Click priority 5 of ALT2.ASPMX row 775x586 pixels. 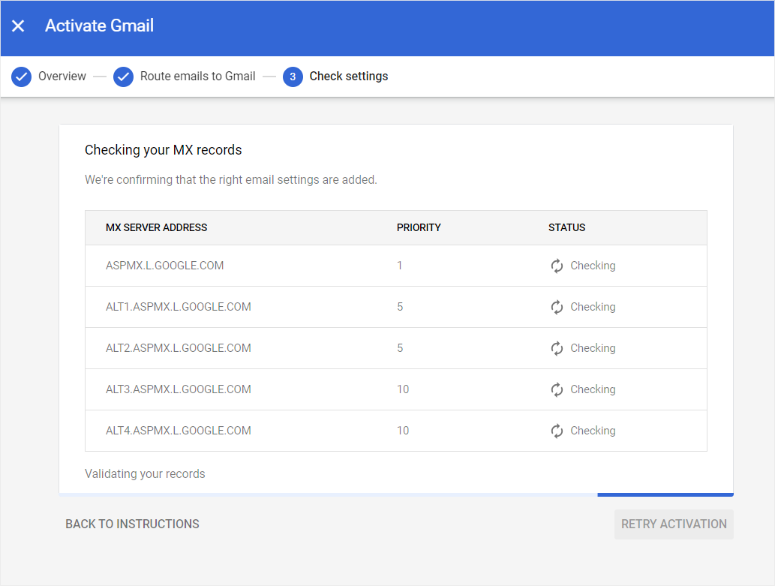(400, 348)
